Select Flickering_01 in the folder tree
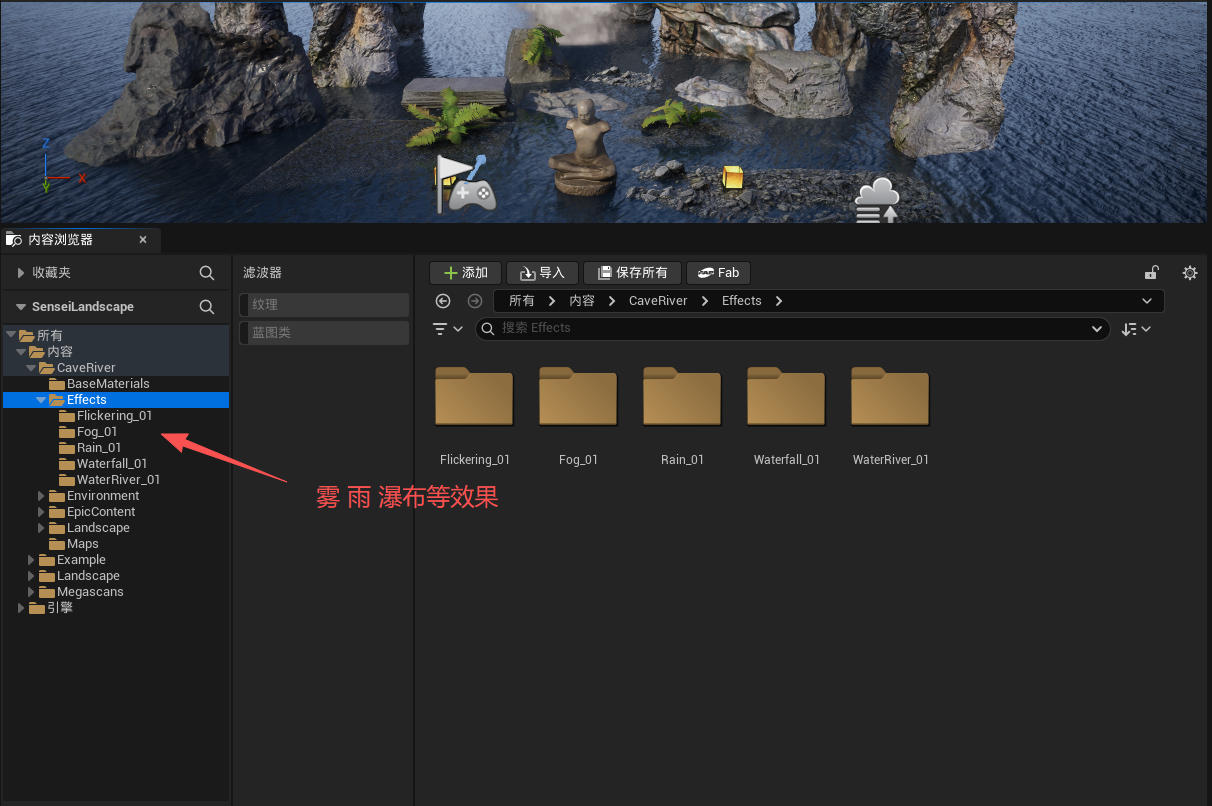The image size is (1212, 806). point(114,416)
